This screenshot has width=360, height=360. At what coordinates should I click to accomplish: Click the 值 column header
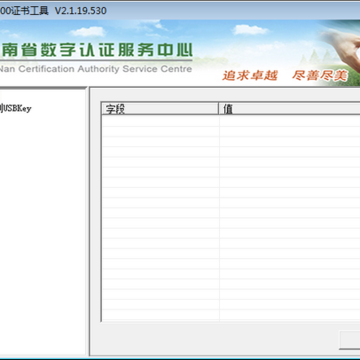pyautogui.click(x=289, y=109)
